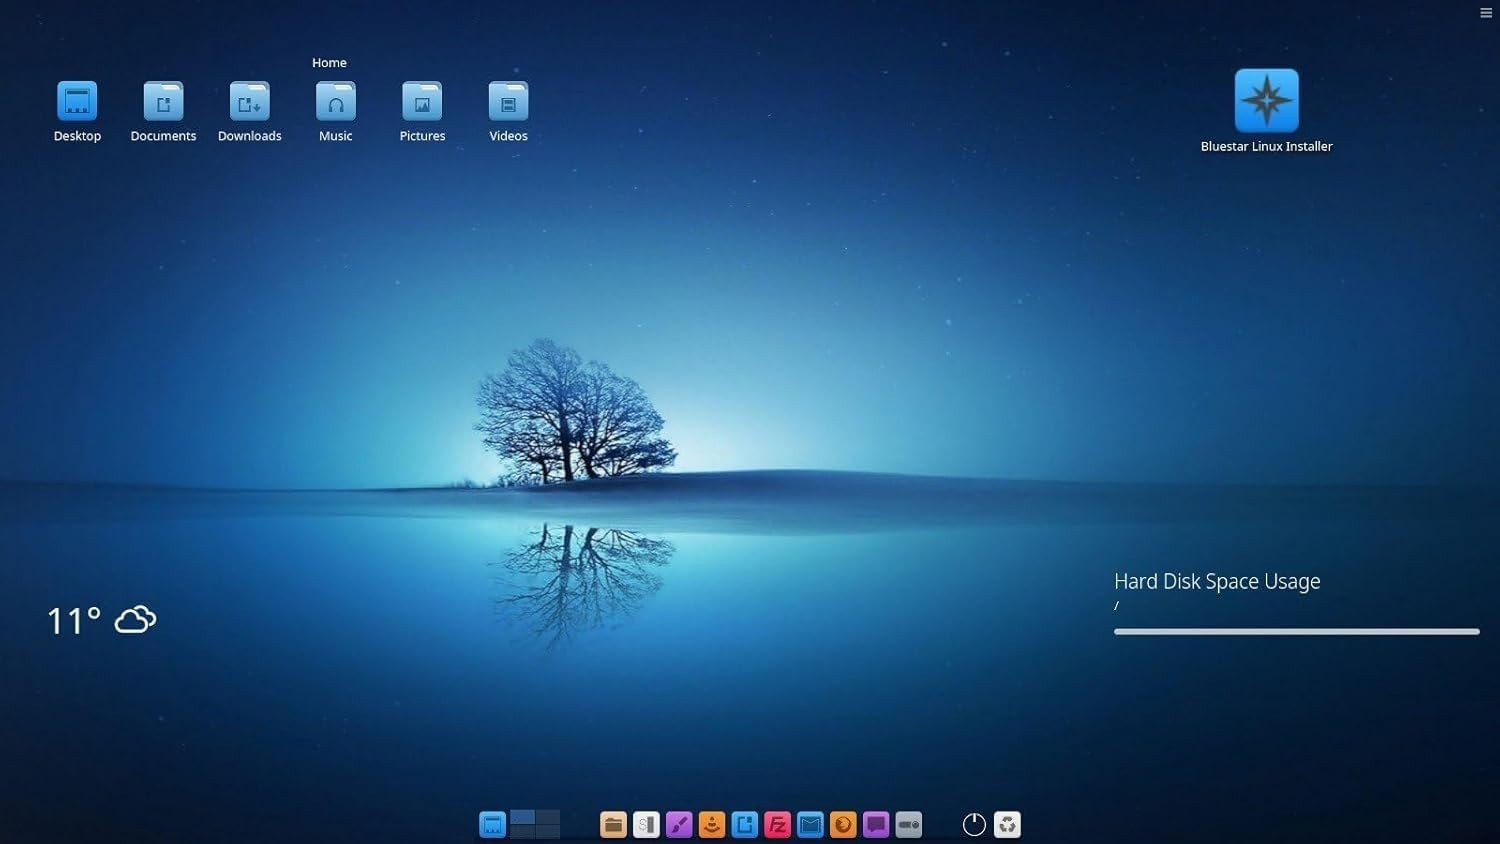
Task: Switch to the bottom-left virtual desktop in pager
Action: tap(523, 831)
